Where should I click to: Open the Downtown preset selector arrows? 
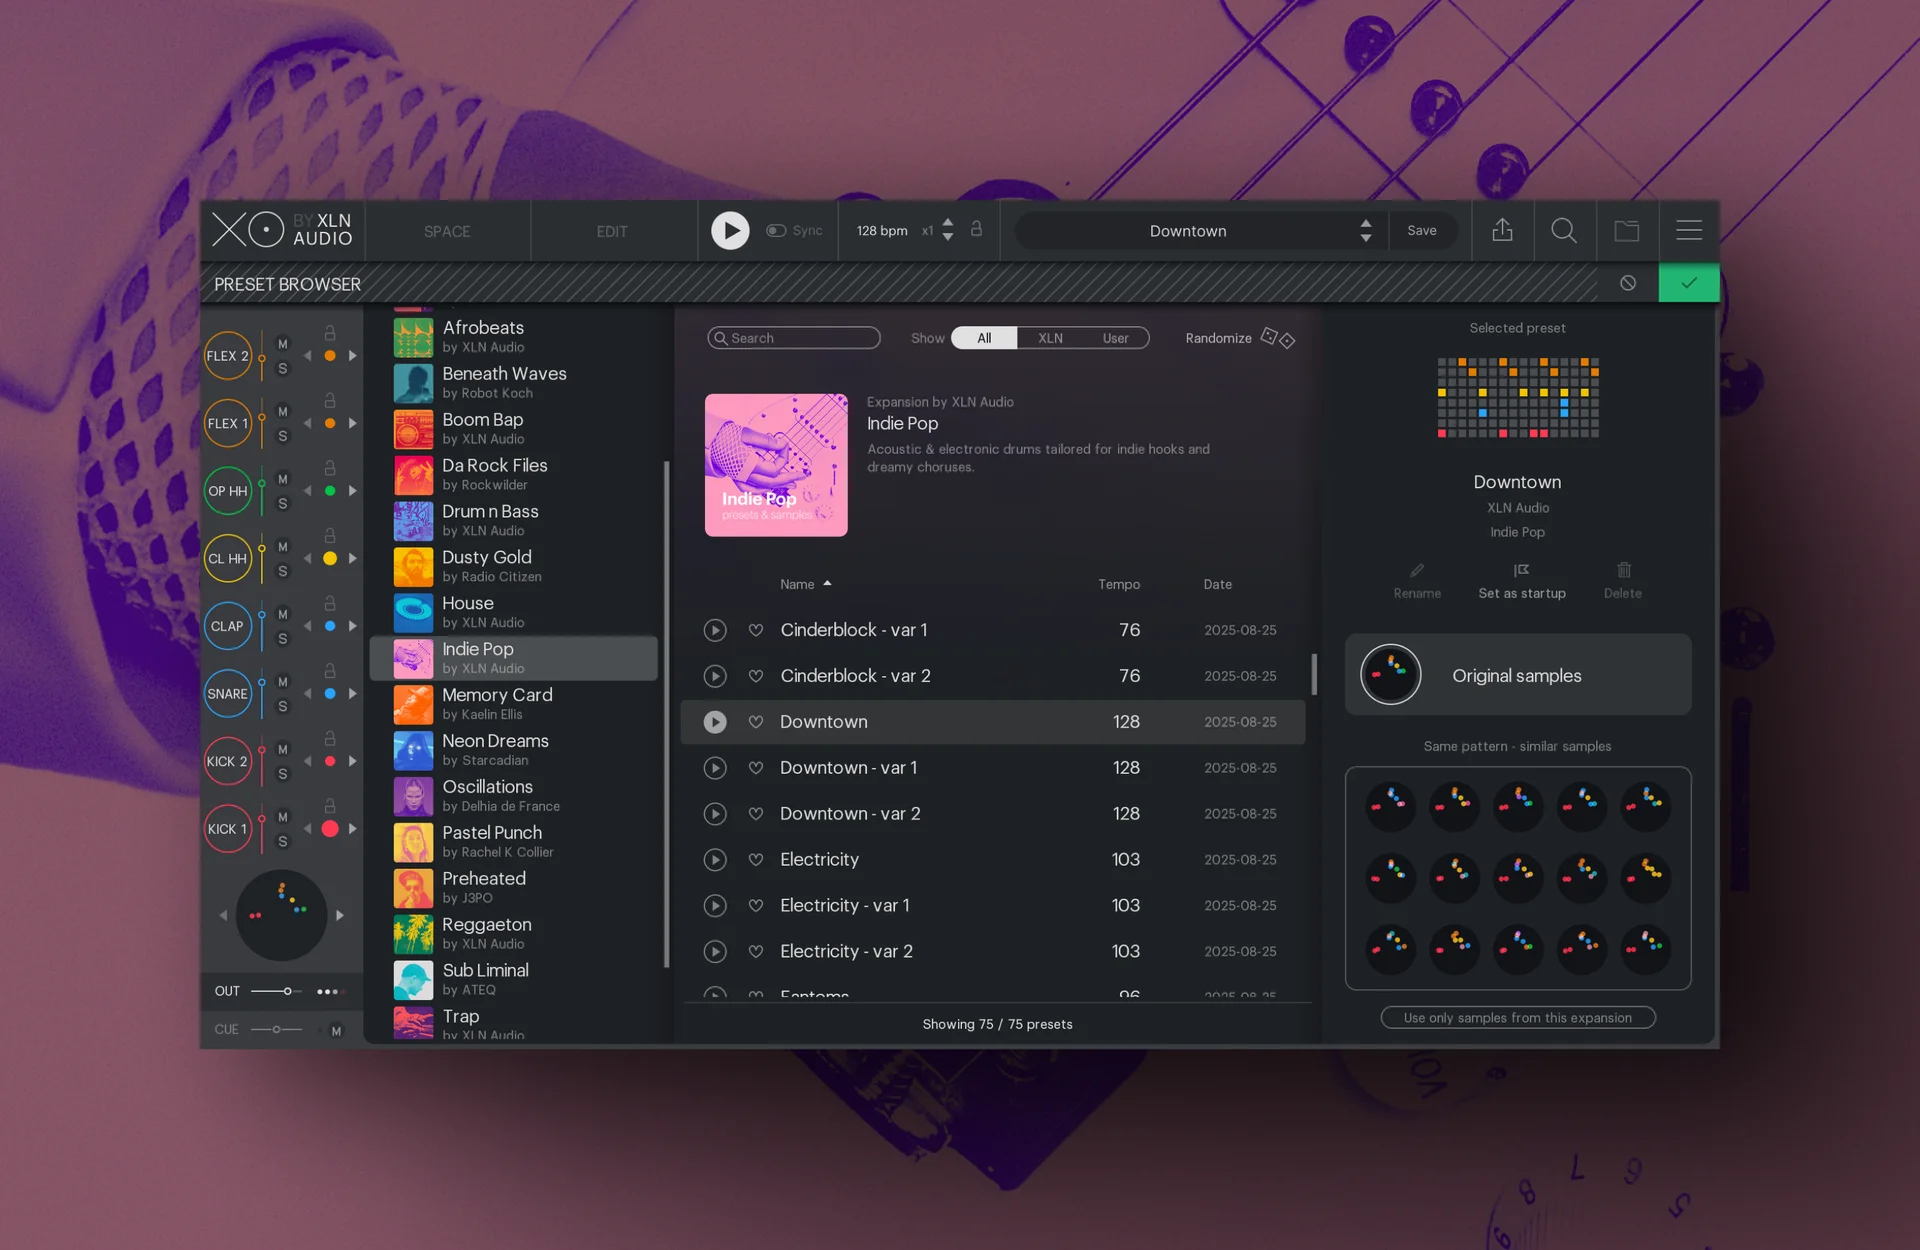[1366, 231]
